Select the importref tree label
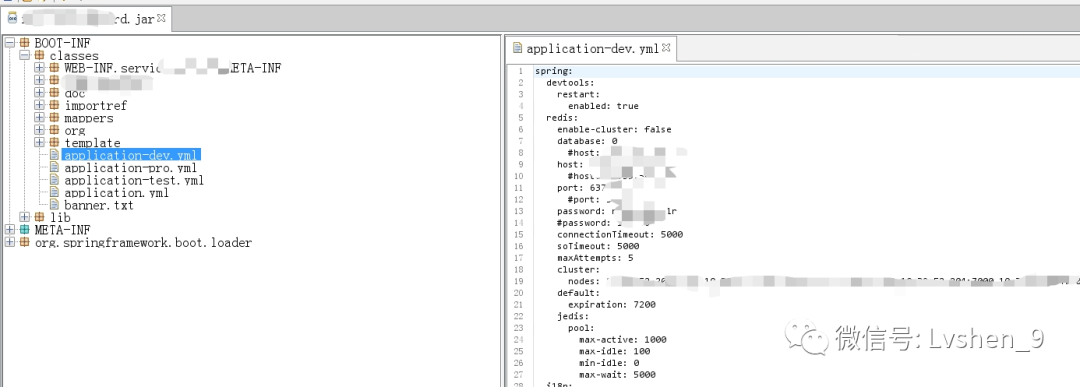The image size is (1080, 387). 95,105
